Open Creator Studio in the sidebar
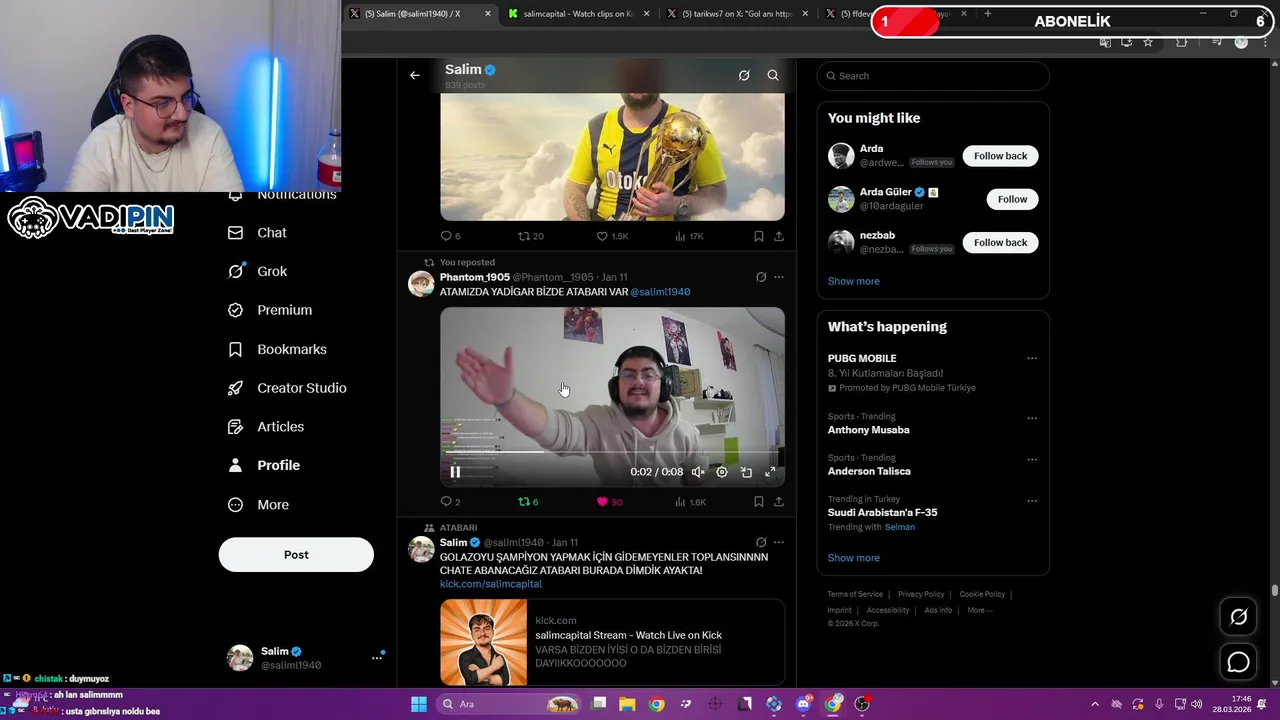 coord(287,388)
